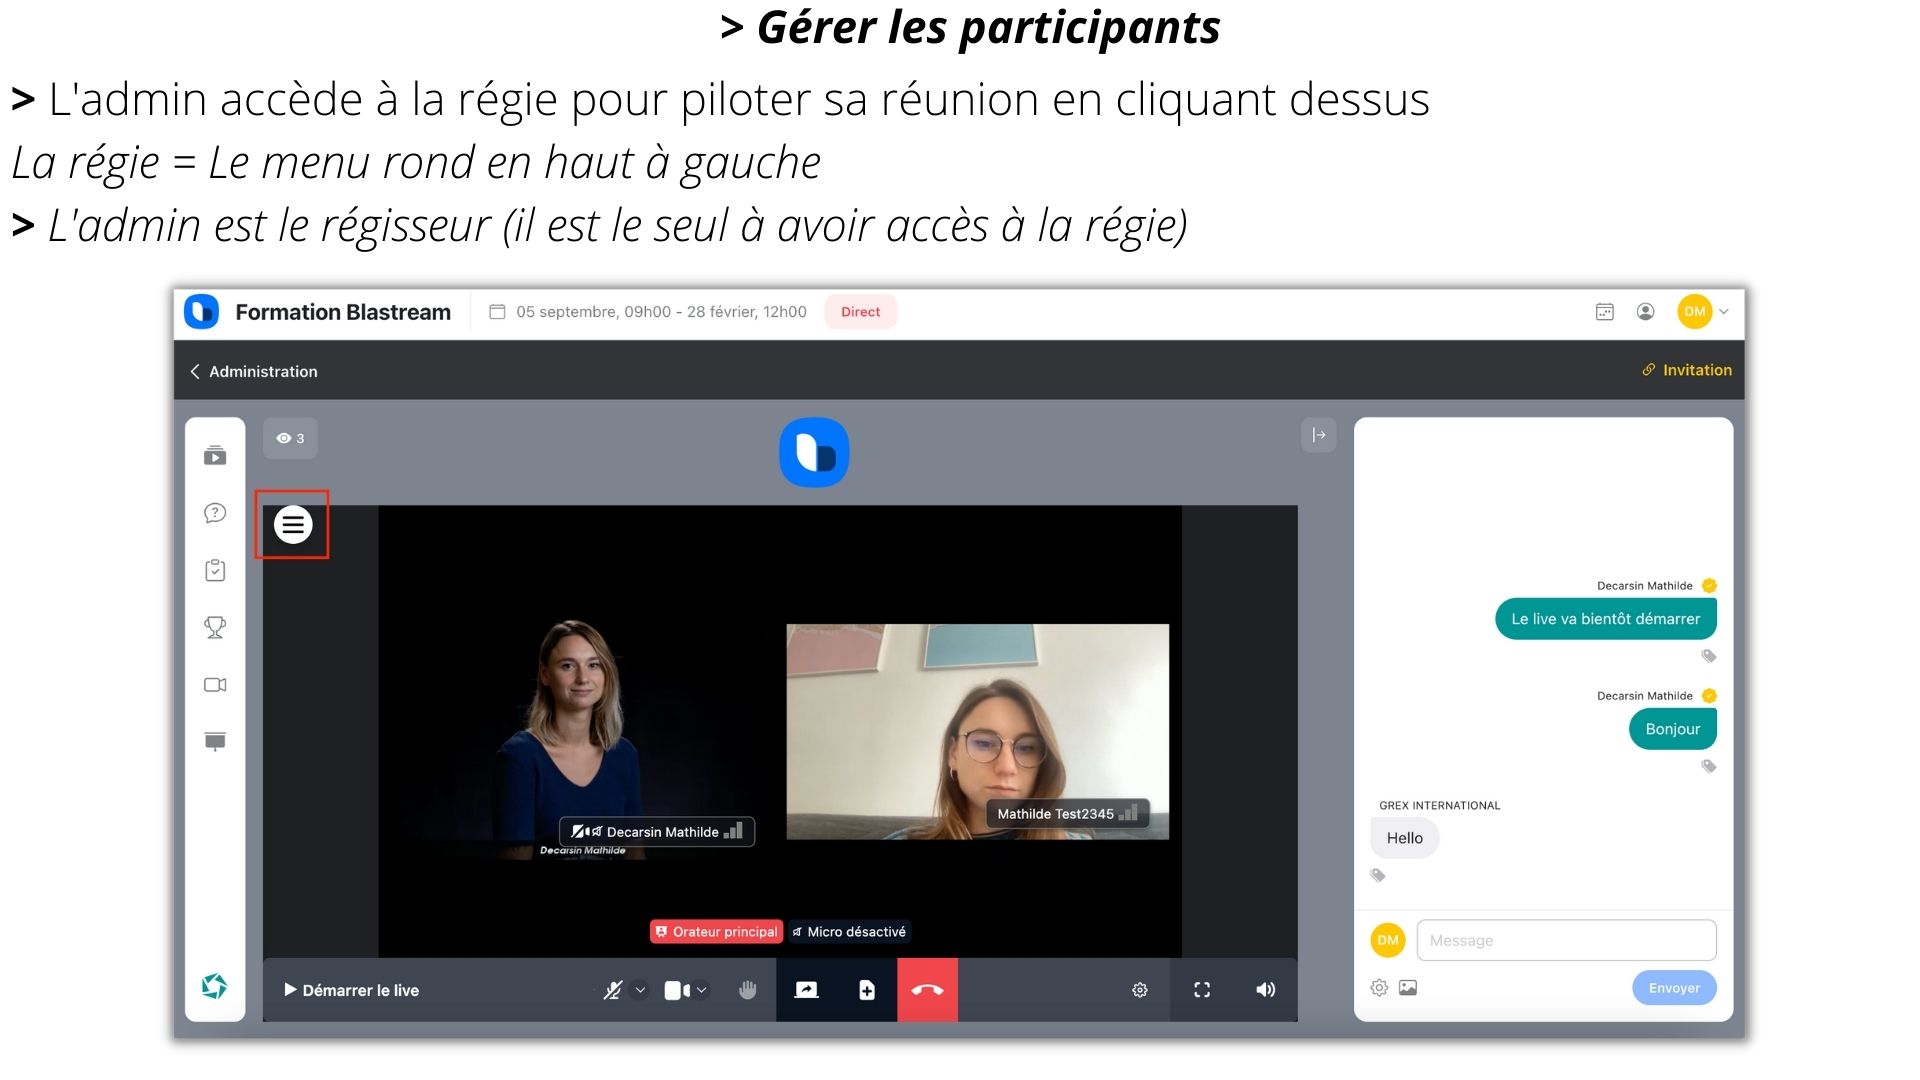
Task: Toggle the camera on/off button
Action: (676, 990)
